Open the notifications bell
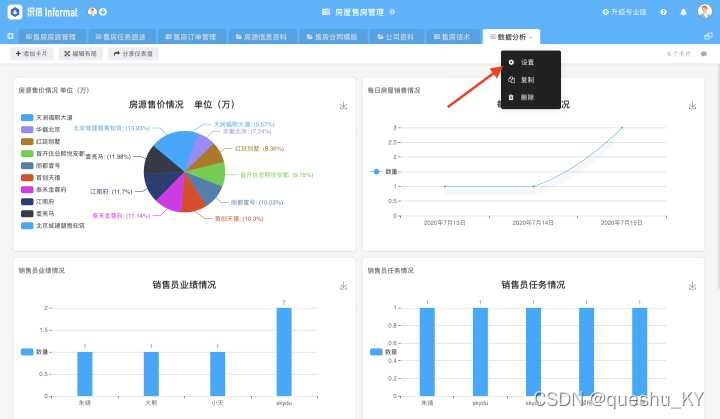Viewport: 720px width, 419px height. coord(683,12)
